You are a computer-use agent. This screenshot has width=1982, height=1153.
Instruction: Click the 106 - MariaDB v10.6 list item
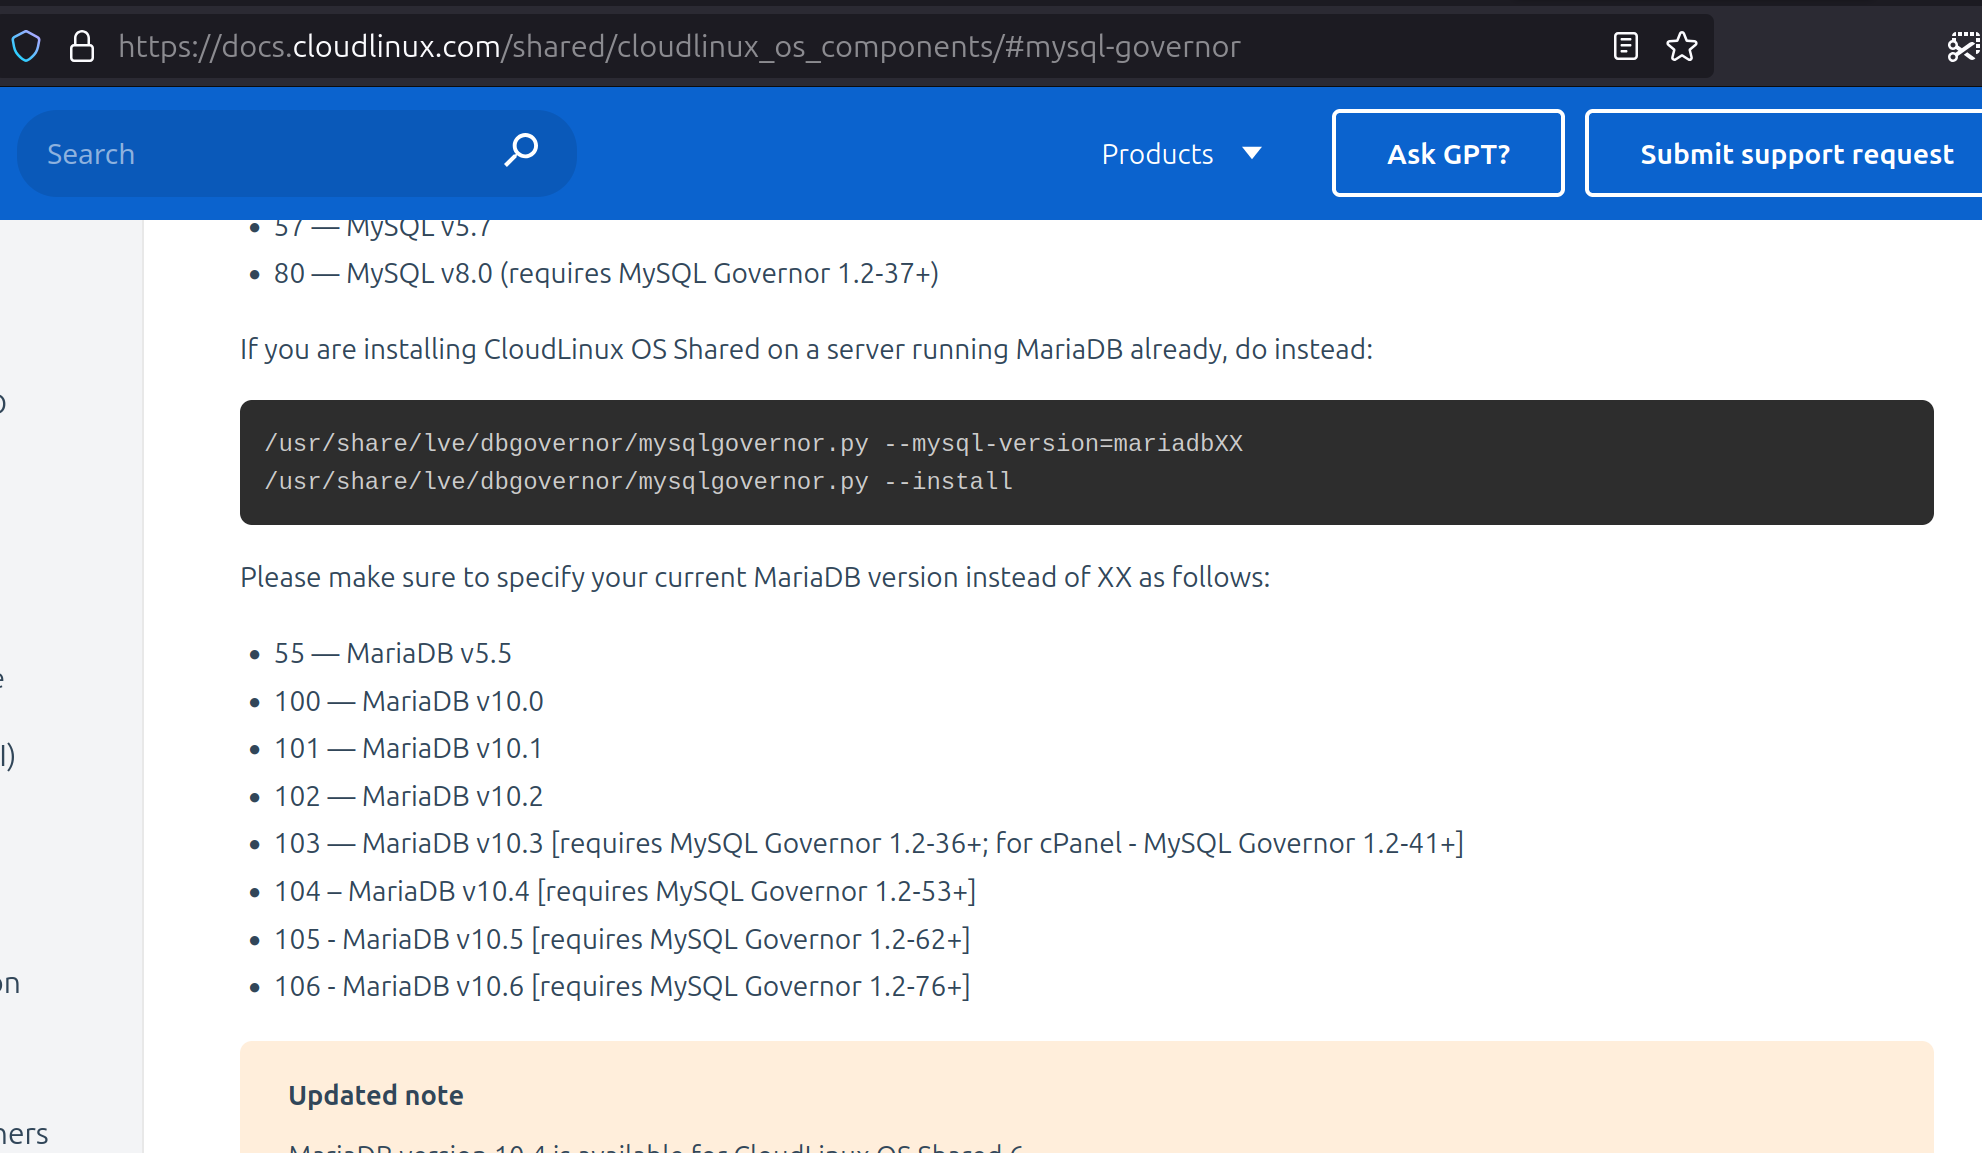(x=622, y=986)
